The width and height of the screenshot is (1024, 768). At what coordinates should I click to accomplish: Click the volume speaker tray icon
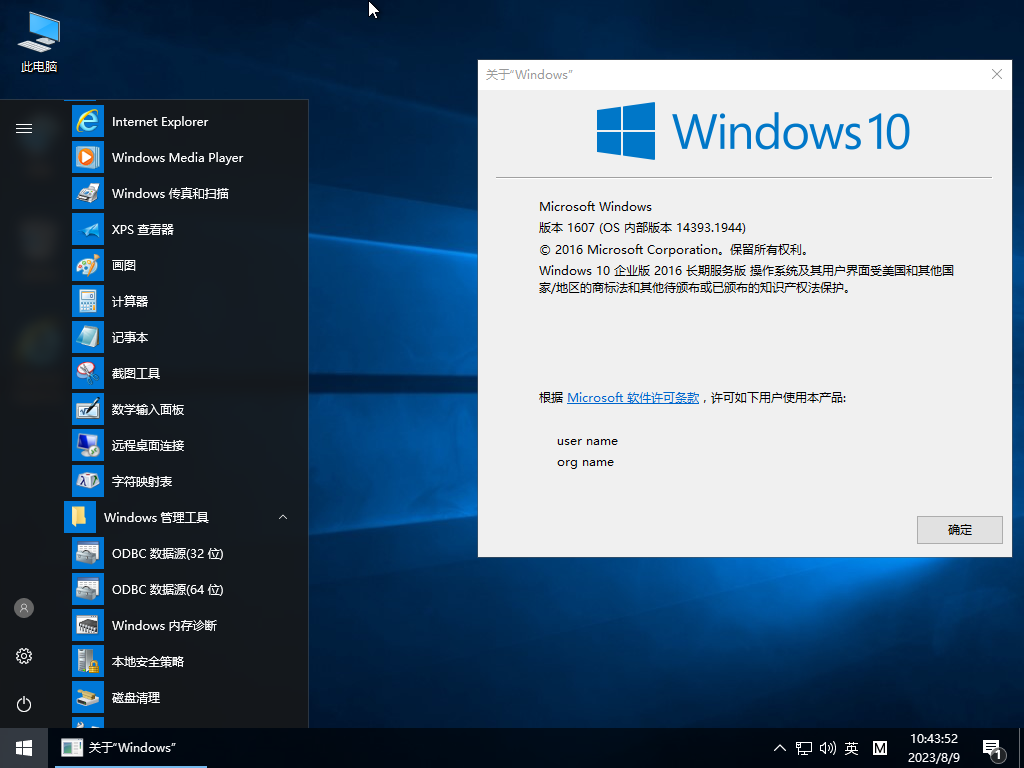pyautogui.click(x=827, y=748)
